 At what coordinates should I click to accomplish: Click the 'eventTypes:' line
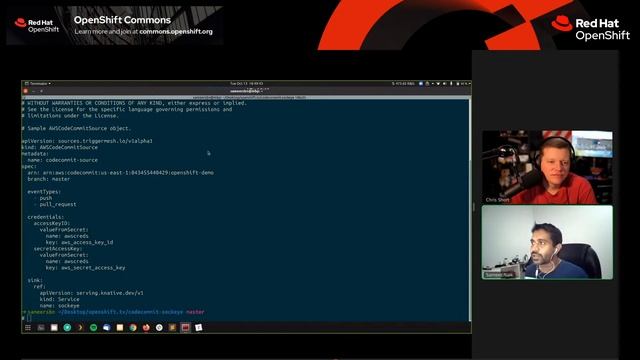44,191
